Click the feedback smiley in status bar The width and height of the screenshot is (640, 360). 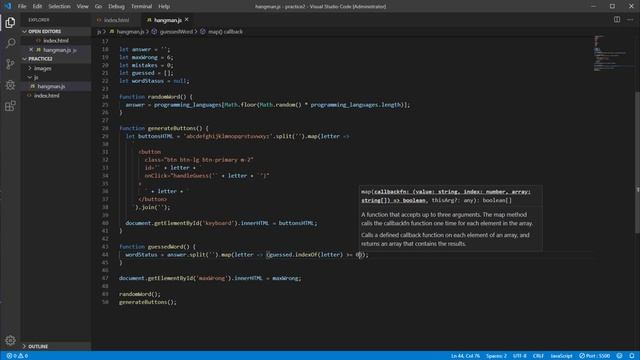[619, 356]
